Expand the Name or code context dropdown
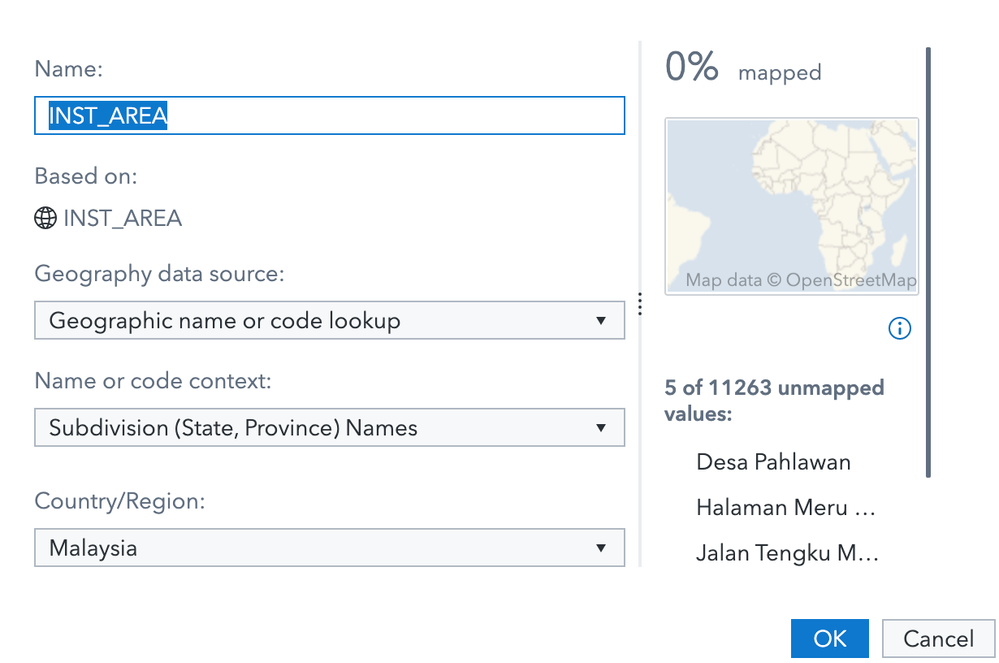This screenshot has width=999, height=663. tap(330, 428)
